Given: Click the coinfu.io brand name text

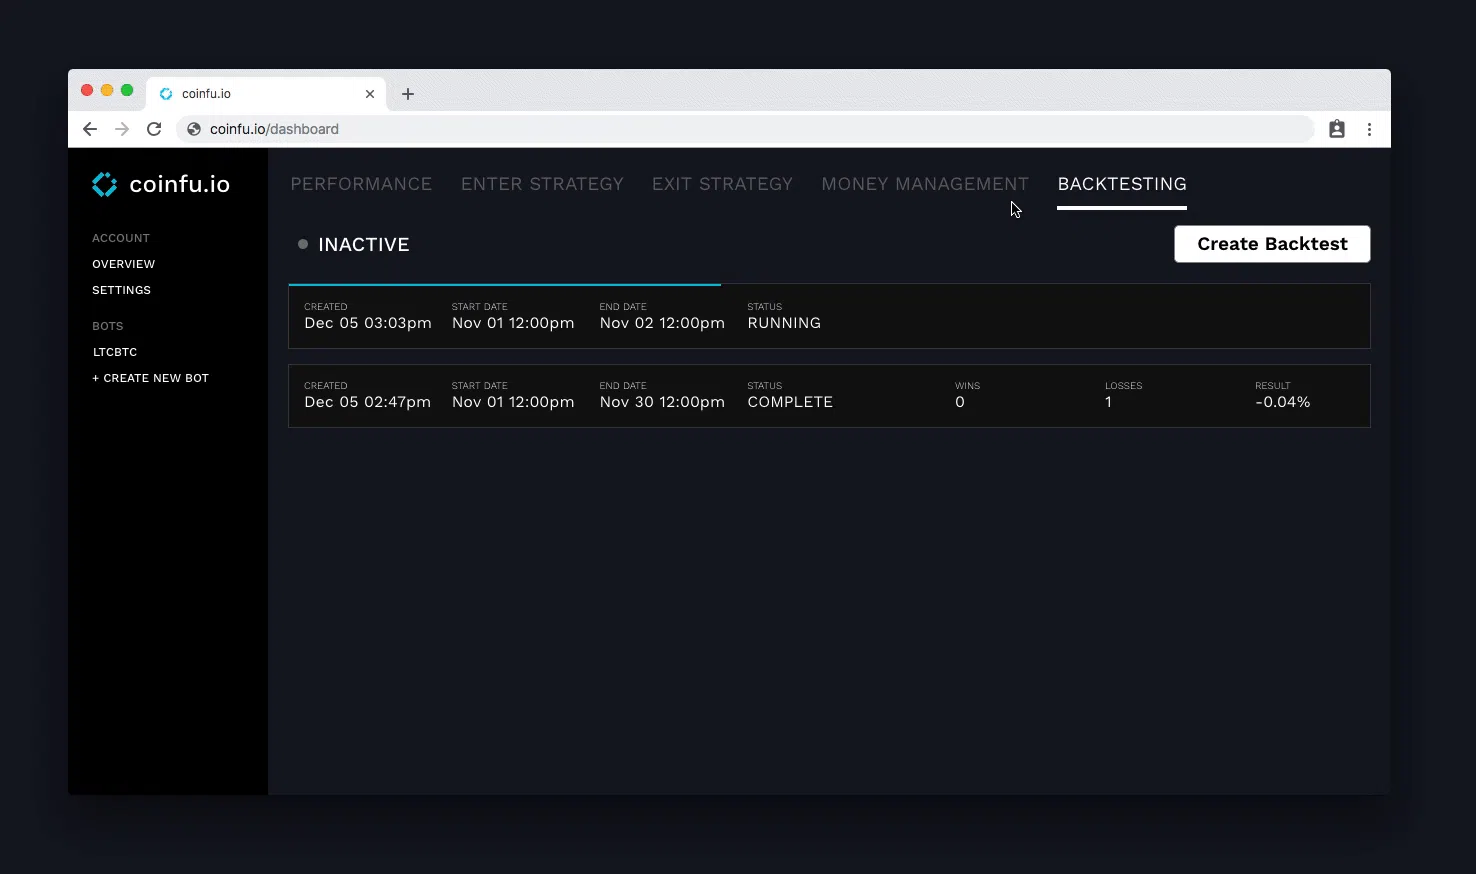Looking at the screenshot, I should pos(180,184).
